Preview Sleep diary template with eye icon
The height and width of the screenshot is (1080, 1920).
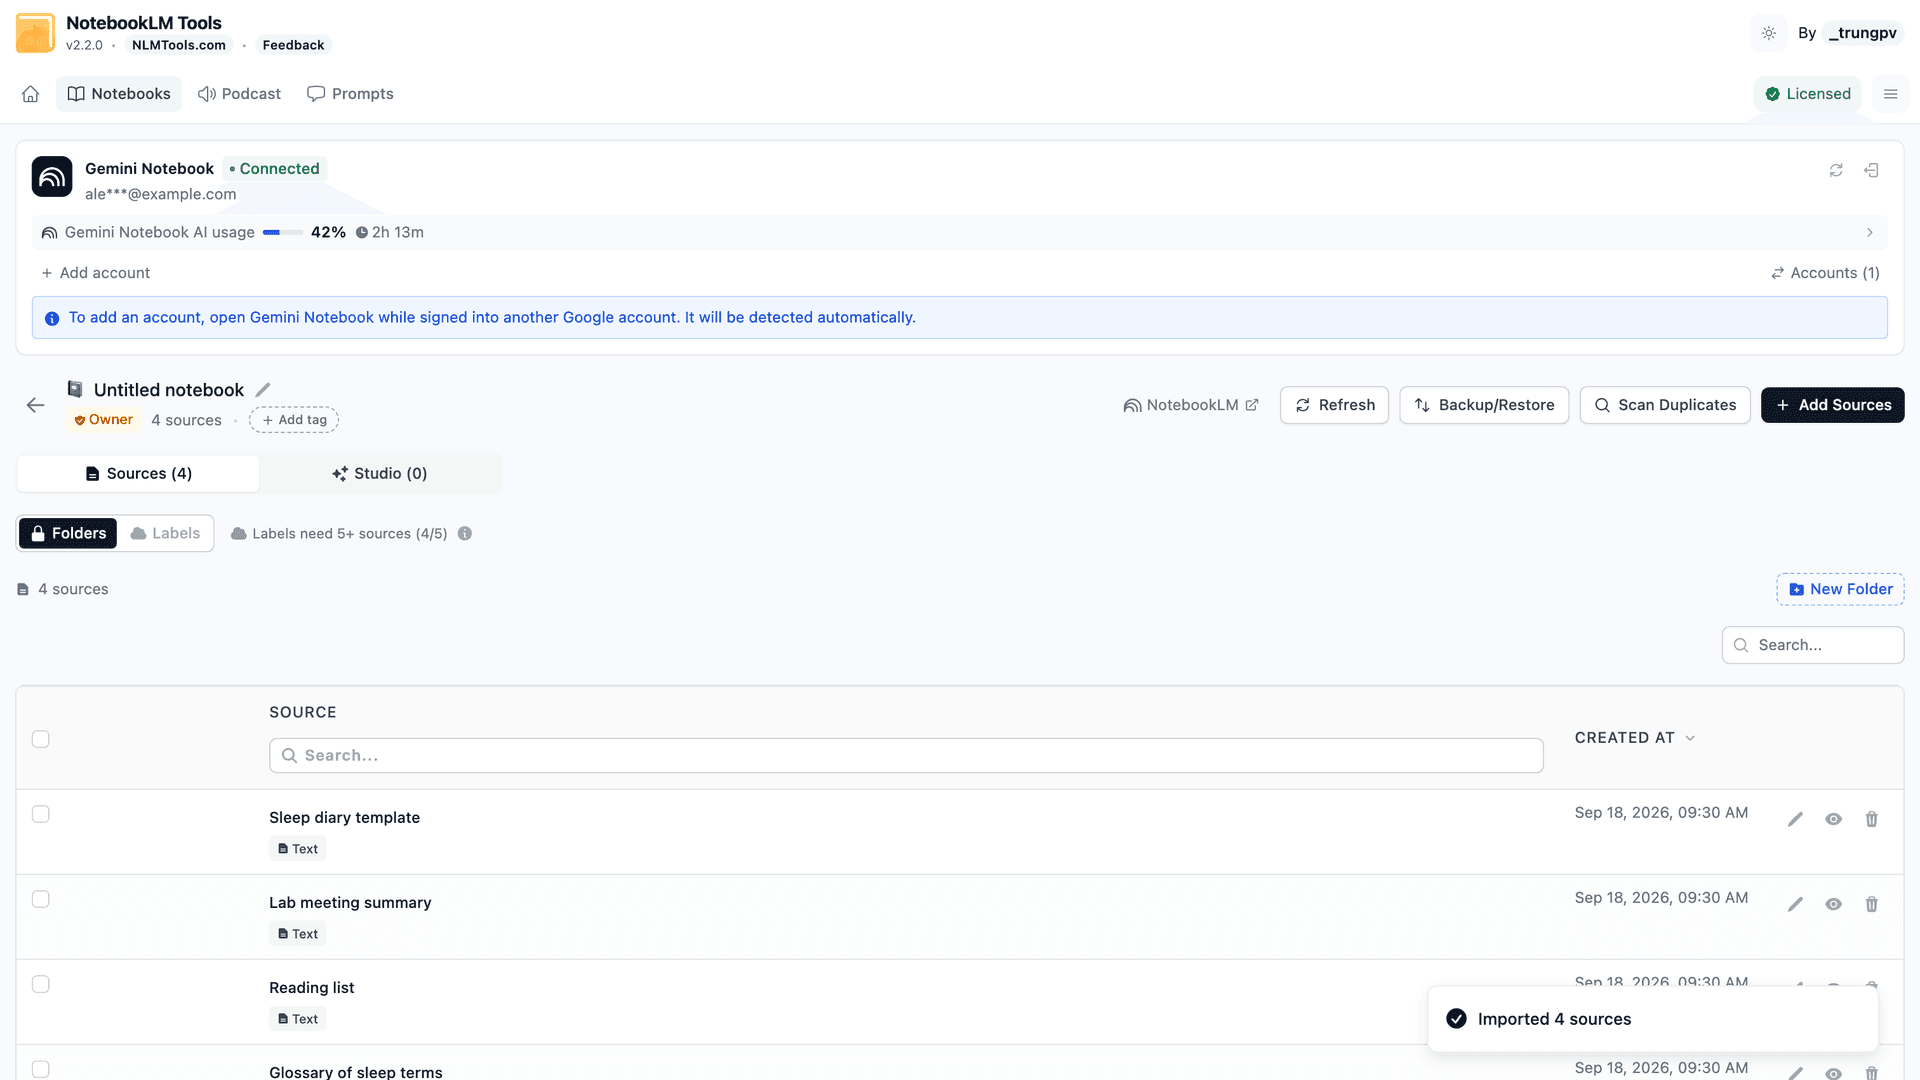[x=1834, y=819]
